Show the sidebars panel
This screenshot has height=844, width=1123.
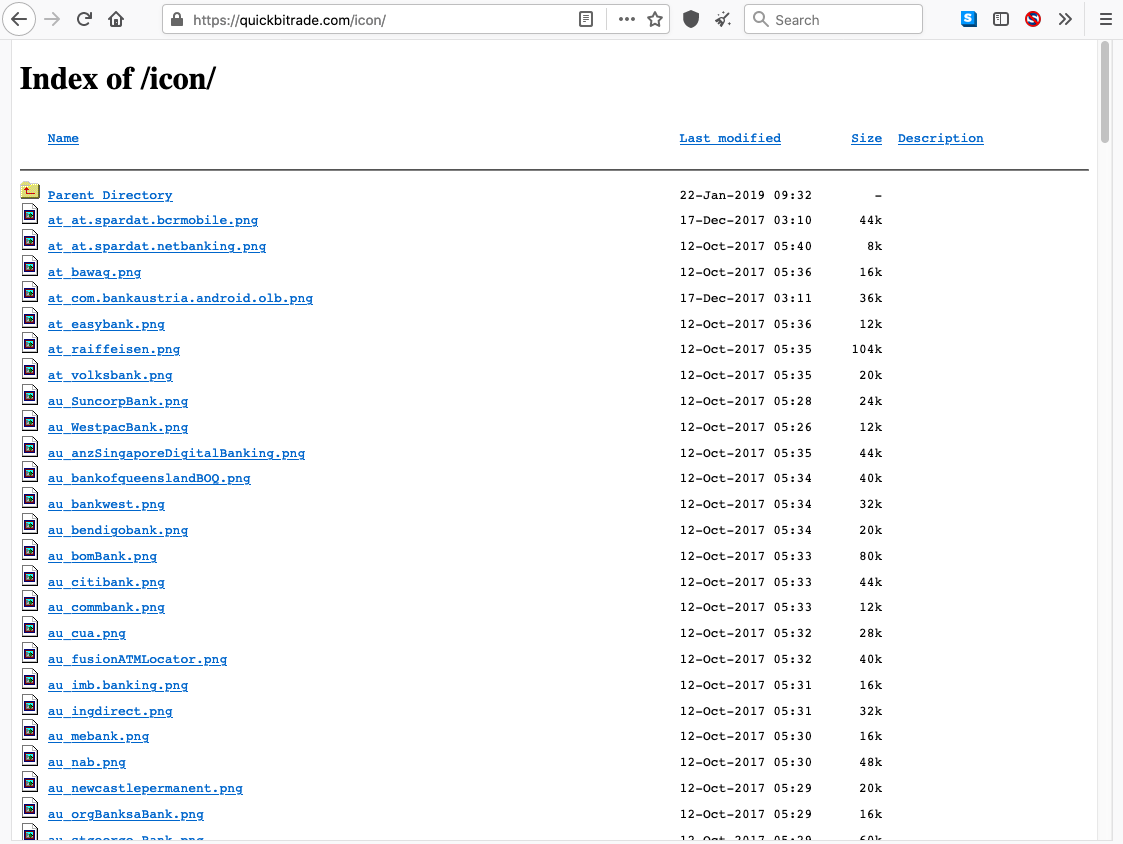point(1001,19)
